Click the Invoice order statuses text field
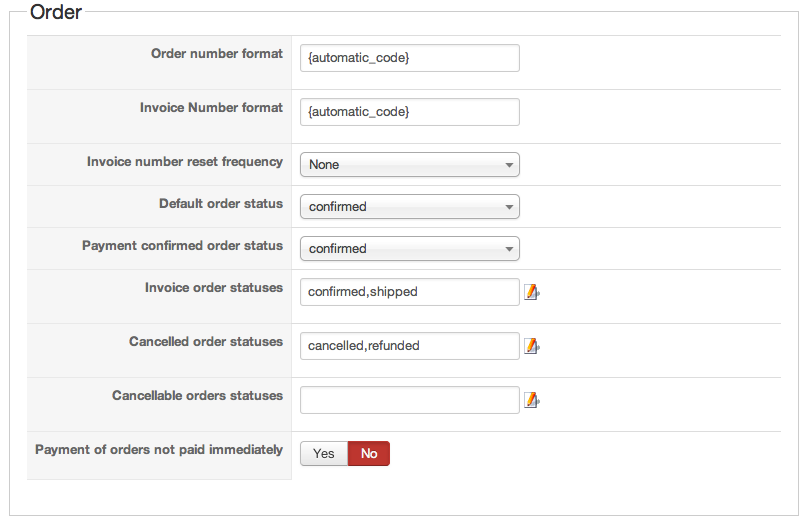The width and height of the screenshot is (807, 520). 410,292
